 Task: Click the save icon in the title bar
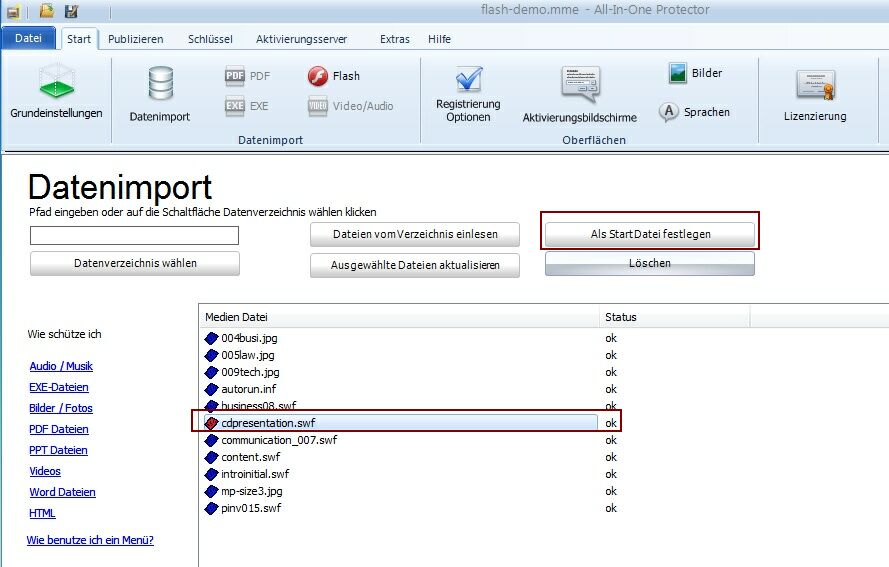71,11
